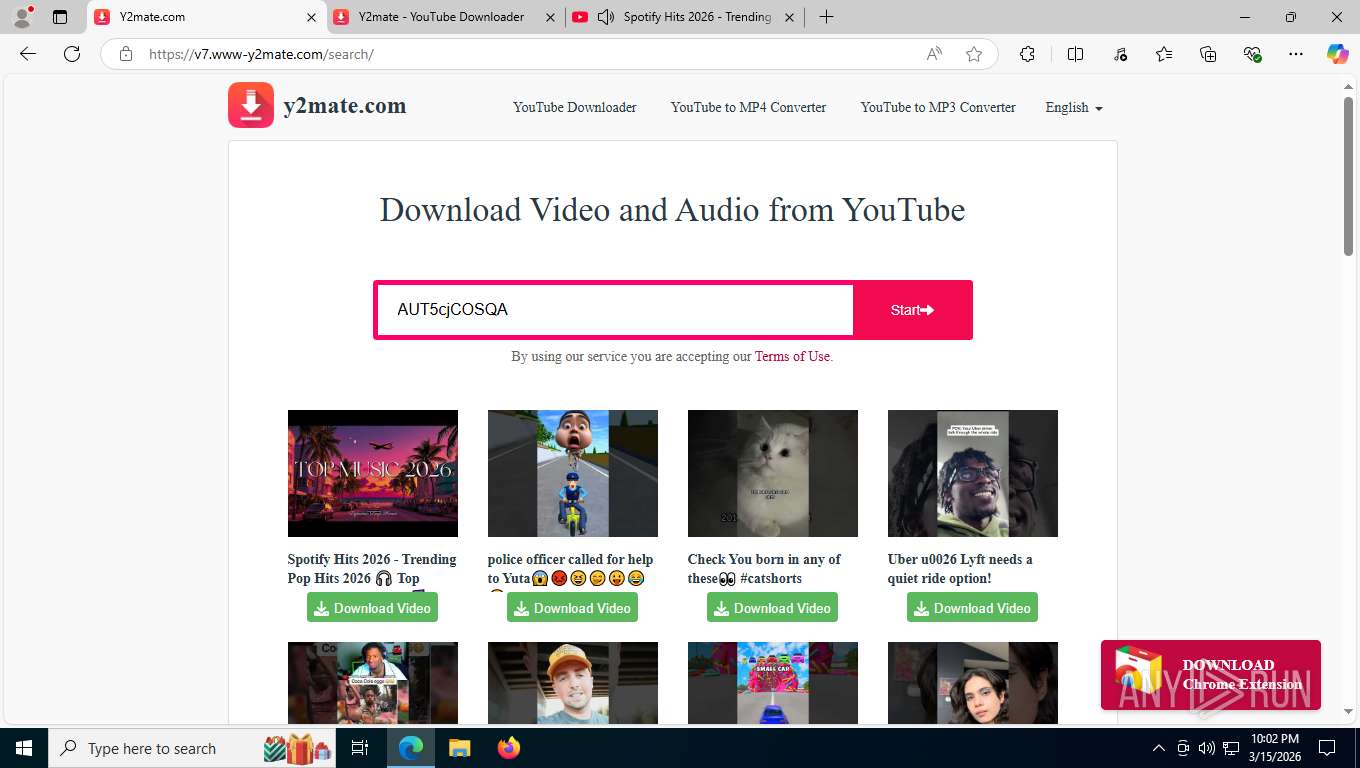1360x768 pixels.
Task: Open the notification center icon
Action: click(x=1327, y=748)
